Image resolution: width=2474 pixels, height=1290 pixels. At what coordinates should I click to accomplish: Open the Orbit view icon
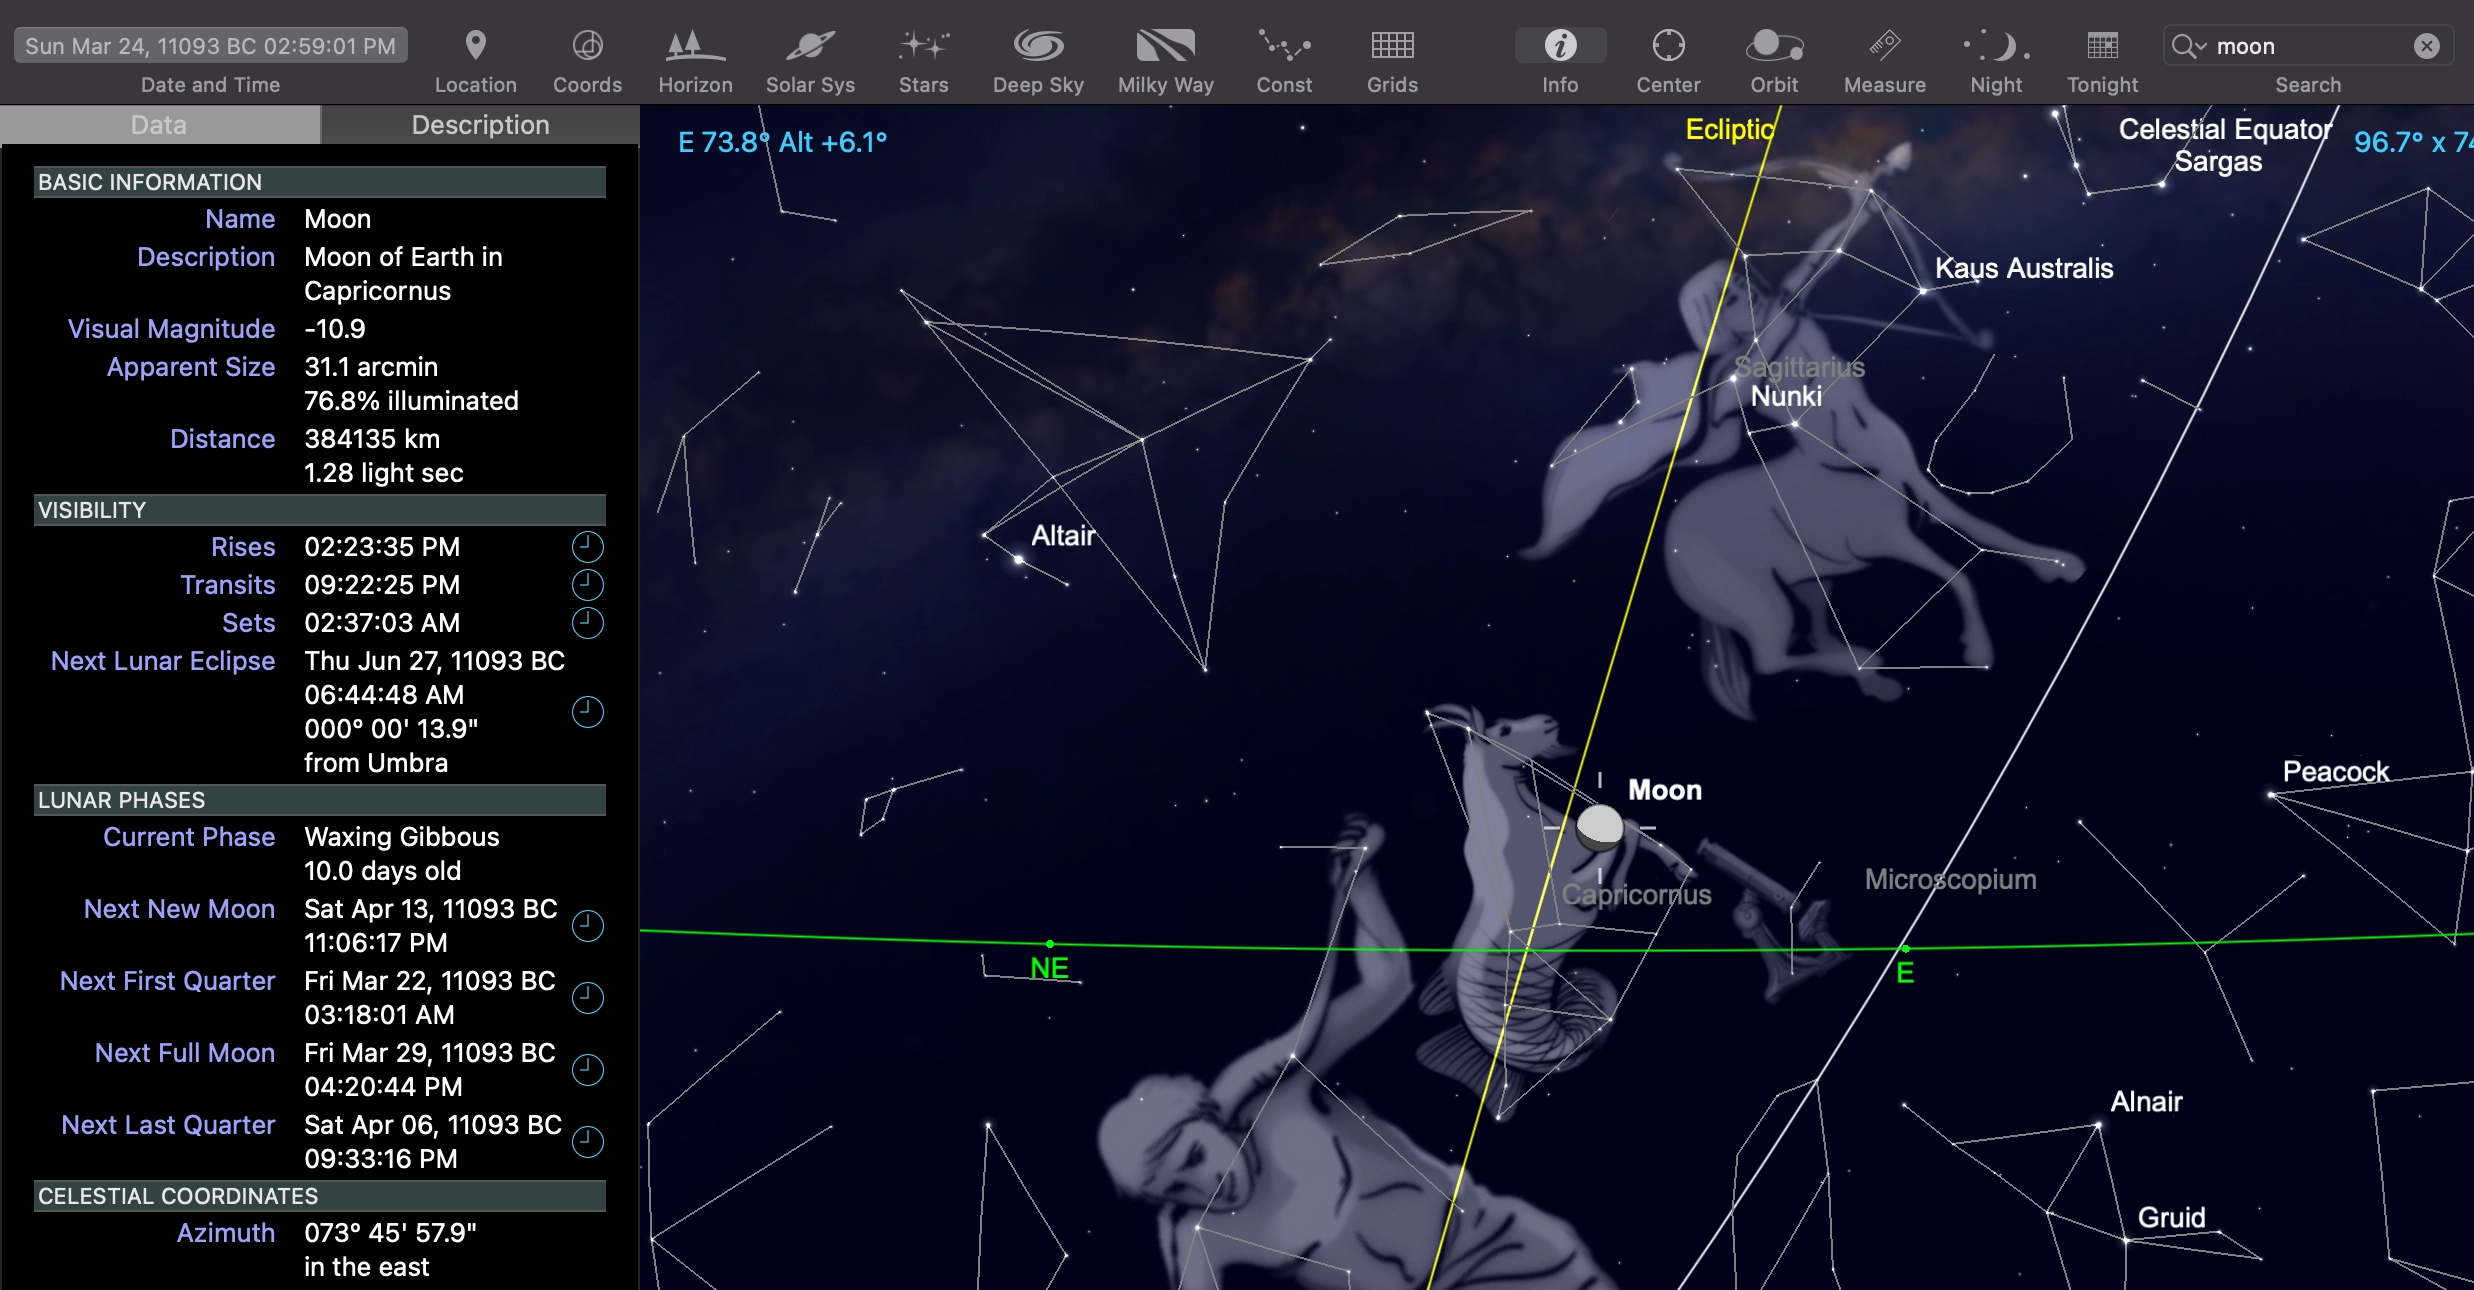(1774, 46)
